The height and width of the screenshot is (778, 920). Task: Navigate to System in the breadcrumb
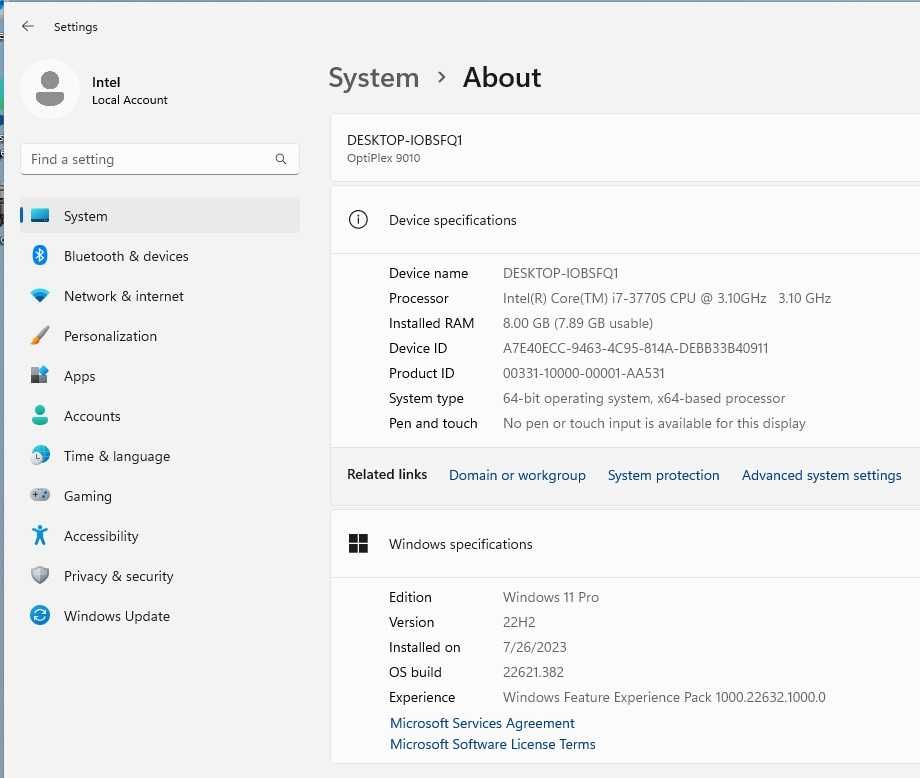[x=374, y=78]
